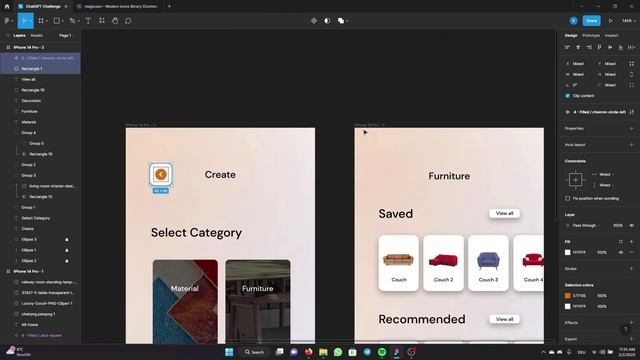Add an Export setting
The width and height of the screenshot is (640, 360).
[x=631, y=339]
